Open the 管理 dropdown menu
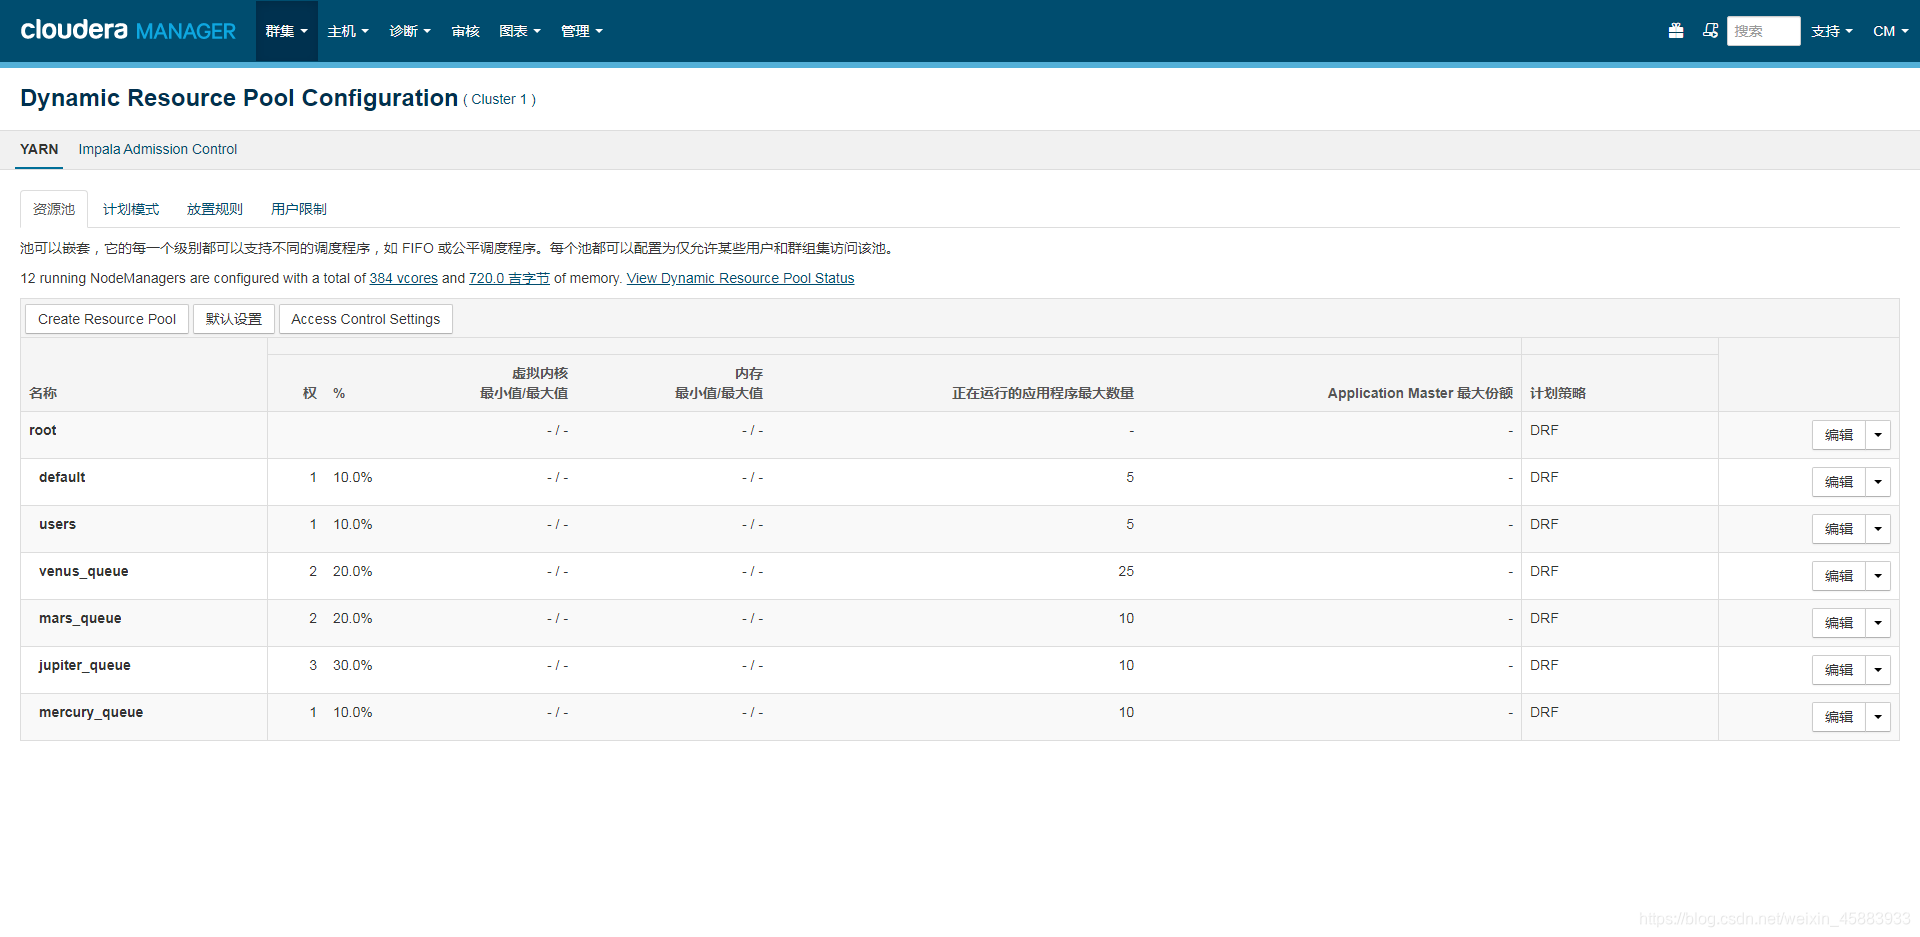1920x937 pixels. click(582, 31)
